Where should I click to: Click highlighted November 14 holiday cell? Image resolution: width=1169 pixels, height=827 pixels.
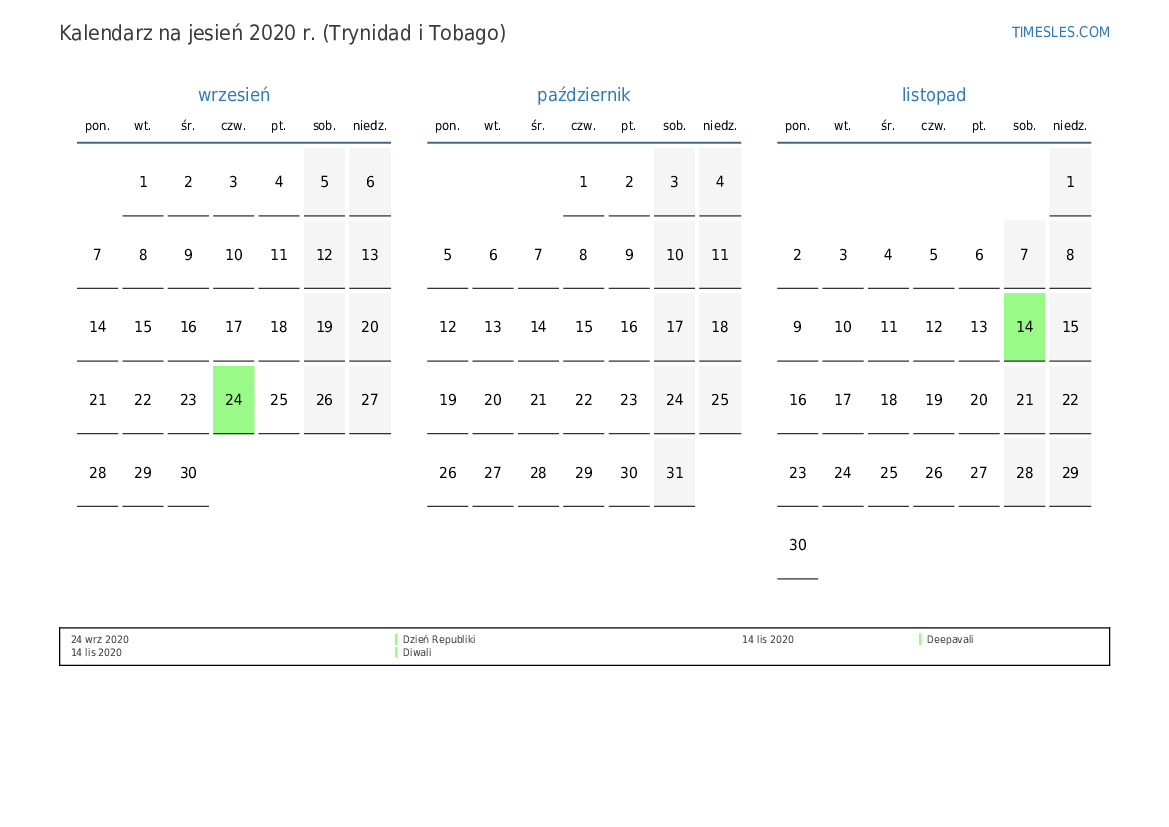[x=1024, y=327]
